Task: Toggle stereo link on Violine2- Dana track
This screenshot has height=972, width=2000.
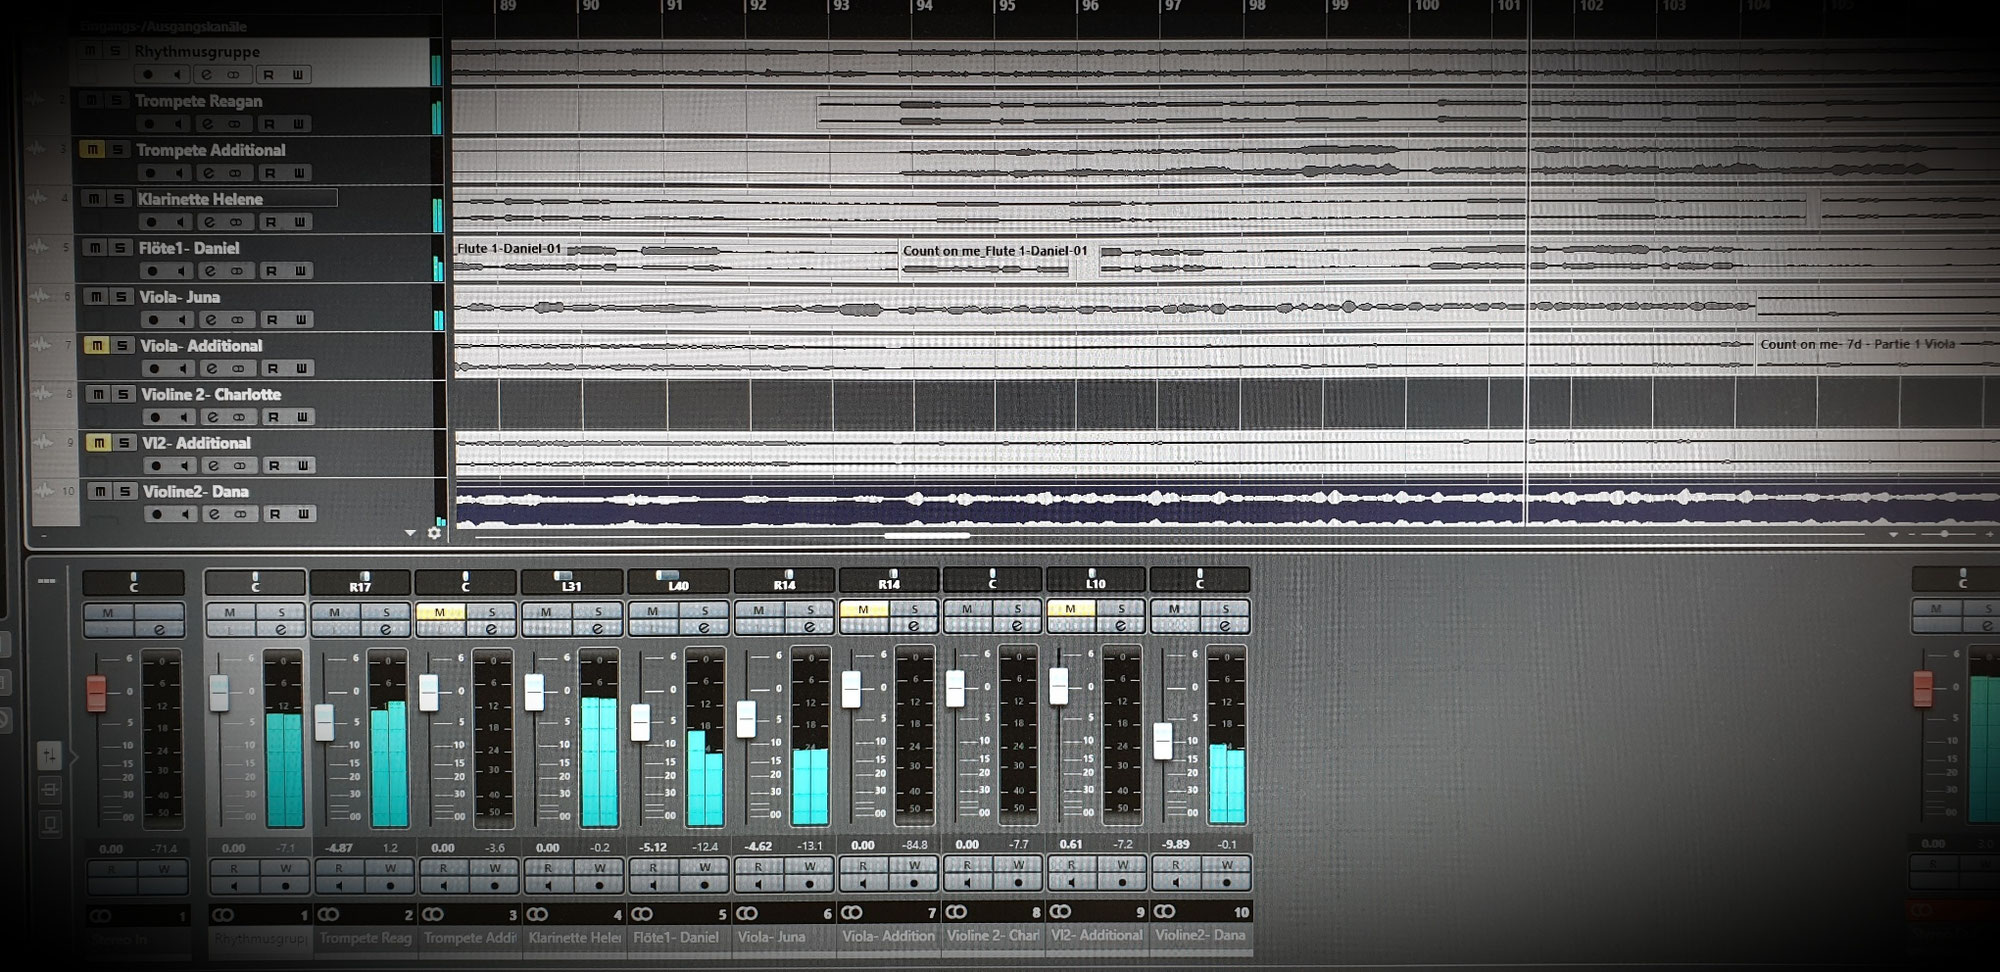Action: point(240,514)
